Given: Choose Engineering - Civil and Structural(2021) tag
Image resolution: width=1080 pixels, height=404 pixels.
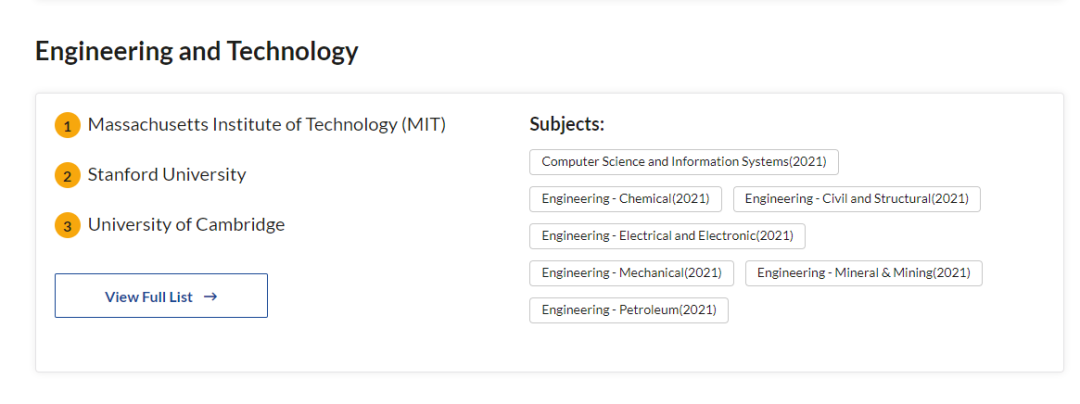Looking at the screenshot, I should (857, 199).
